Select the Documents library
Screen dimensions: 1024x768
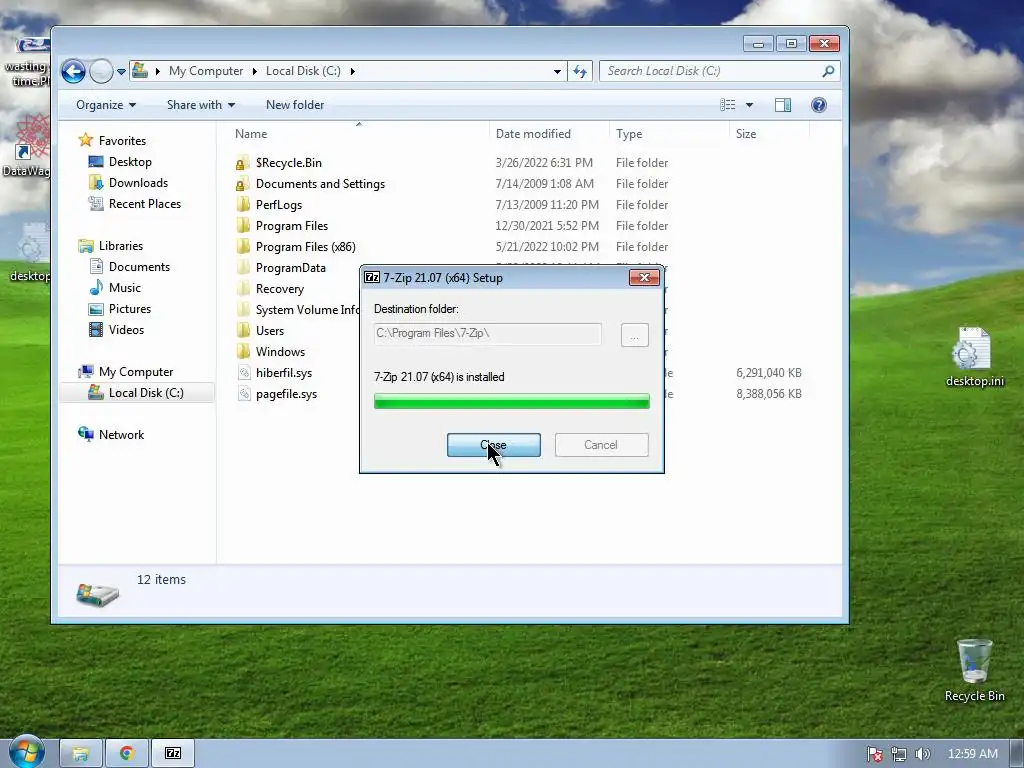coord(139,266)
